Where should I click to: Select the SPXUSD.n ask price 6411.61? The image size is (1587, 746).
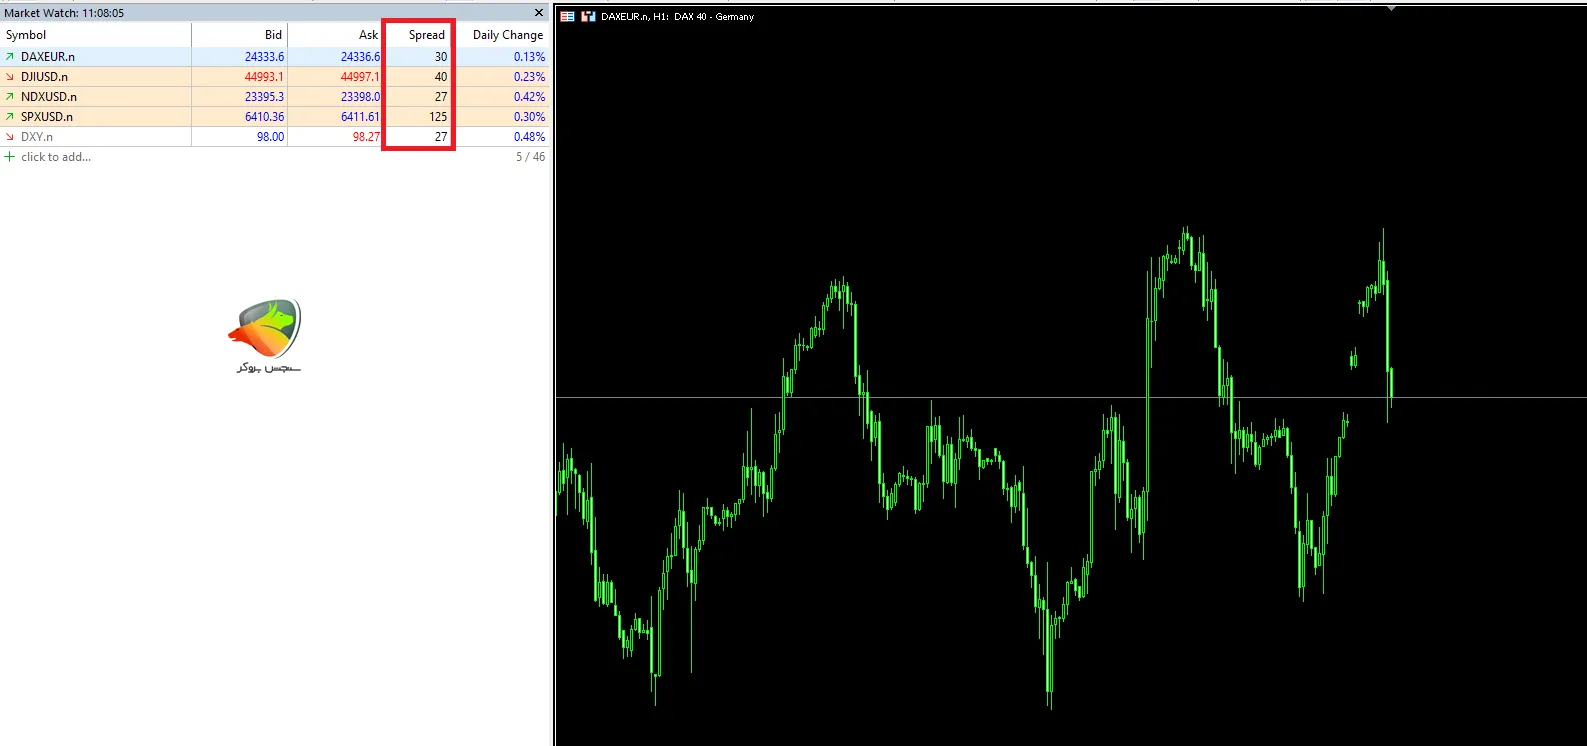(360, 117)
